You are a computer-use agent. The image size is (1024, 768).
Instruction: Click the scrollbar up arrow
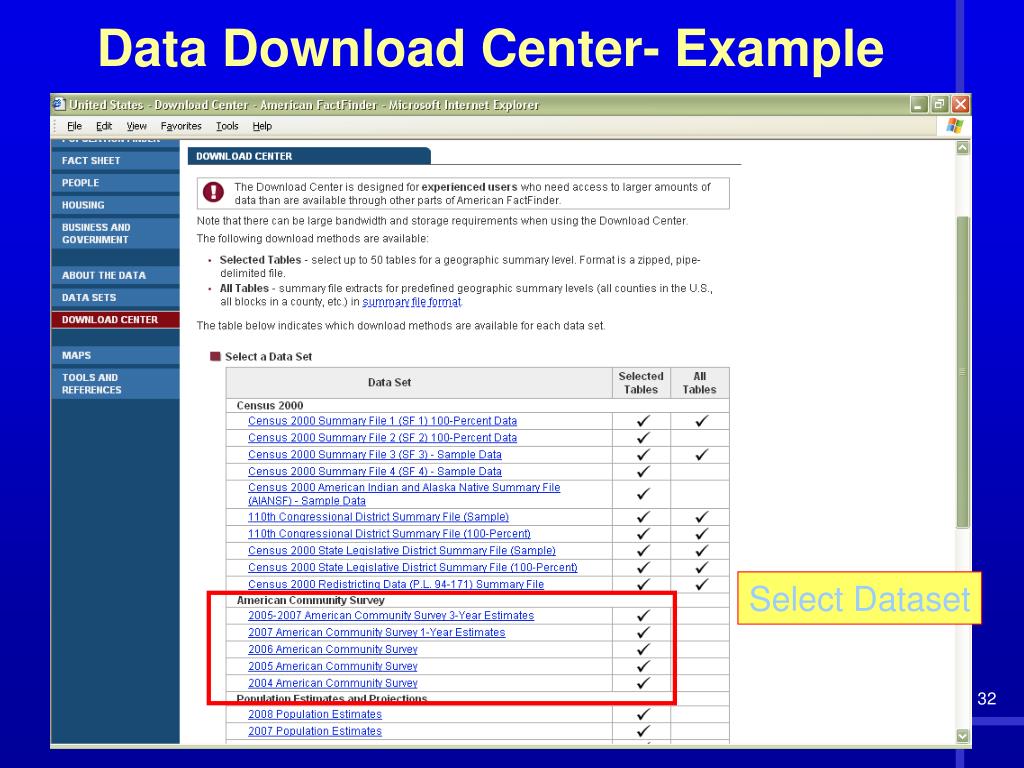tap(963, 148)
